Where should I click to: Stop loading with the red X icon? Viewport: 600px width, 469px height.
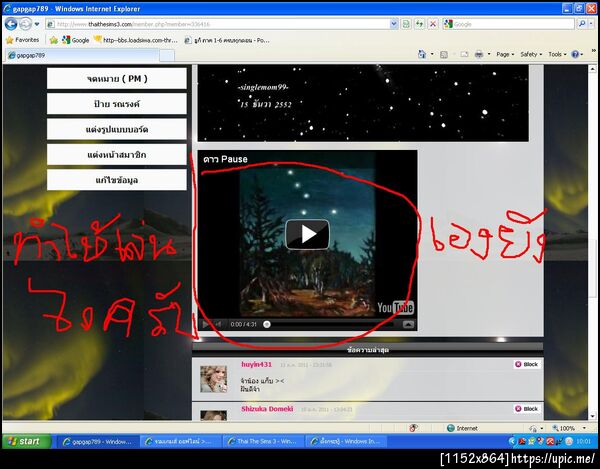coord(433,24)
